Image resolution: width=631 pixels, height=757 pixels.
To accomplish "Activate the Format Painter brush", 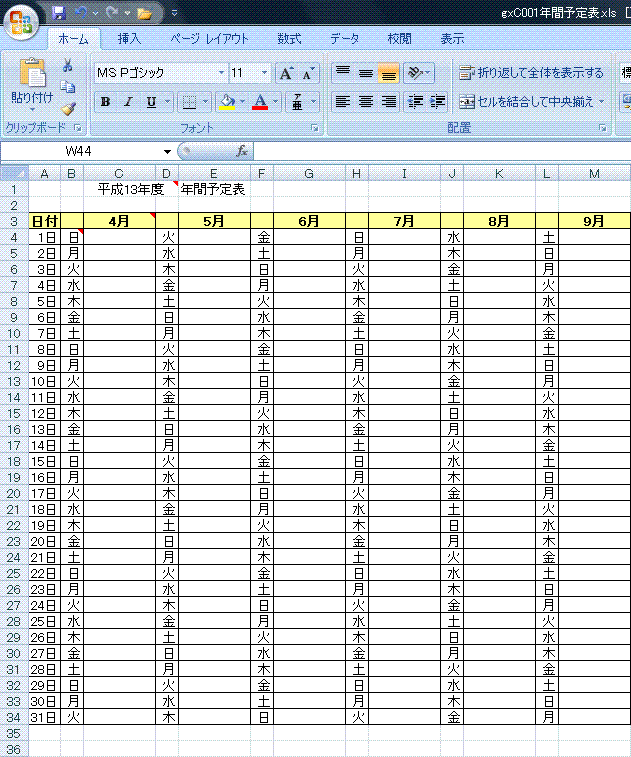I will (x=68, y=109).
